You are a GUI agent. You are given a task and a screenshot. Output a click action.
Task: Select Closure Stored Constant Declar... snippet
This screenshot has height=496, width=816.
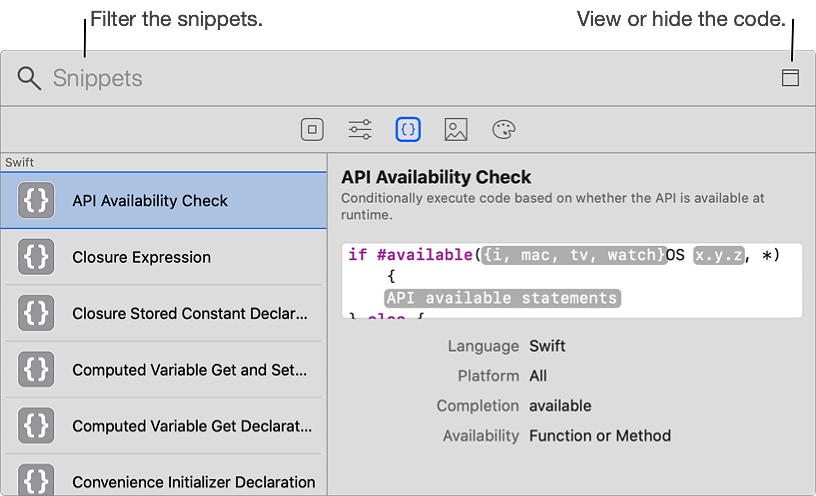(x=163, y=313)
